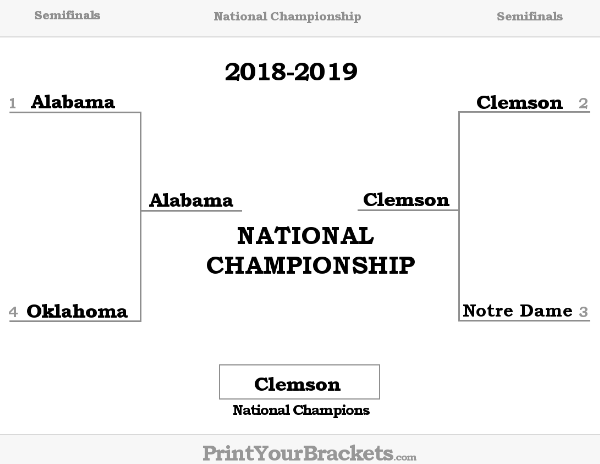
Task: Select the 2018-2019 title text
Action: 291,72
